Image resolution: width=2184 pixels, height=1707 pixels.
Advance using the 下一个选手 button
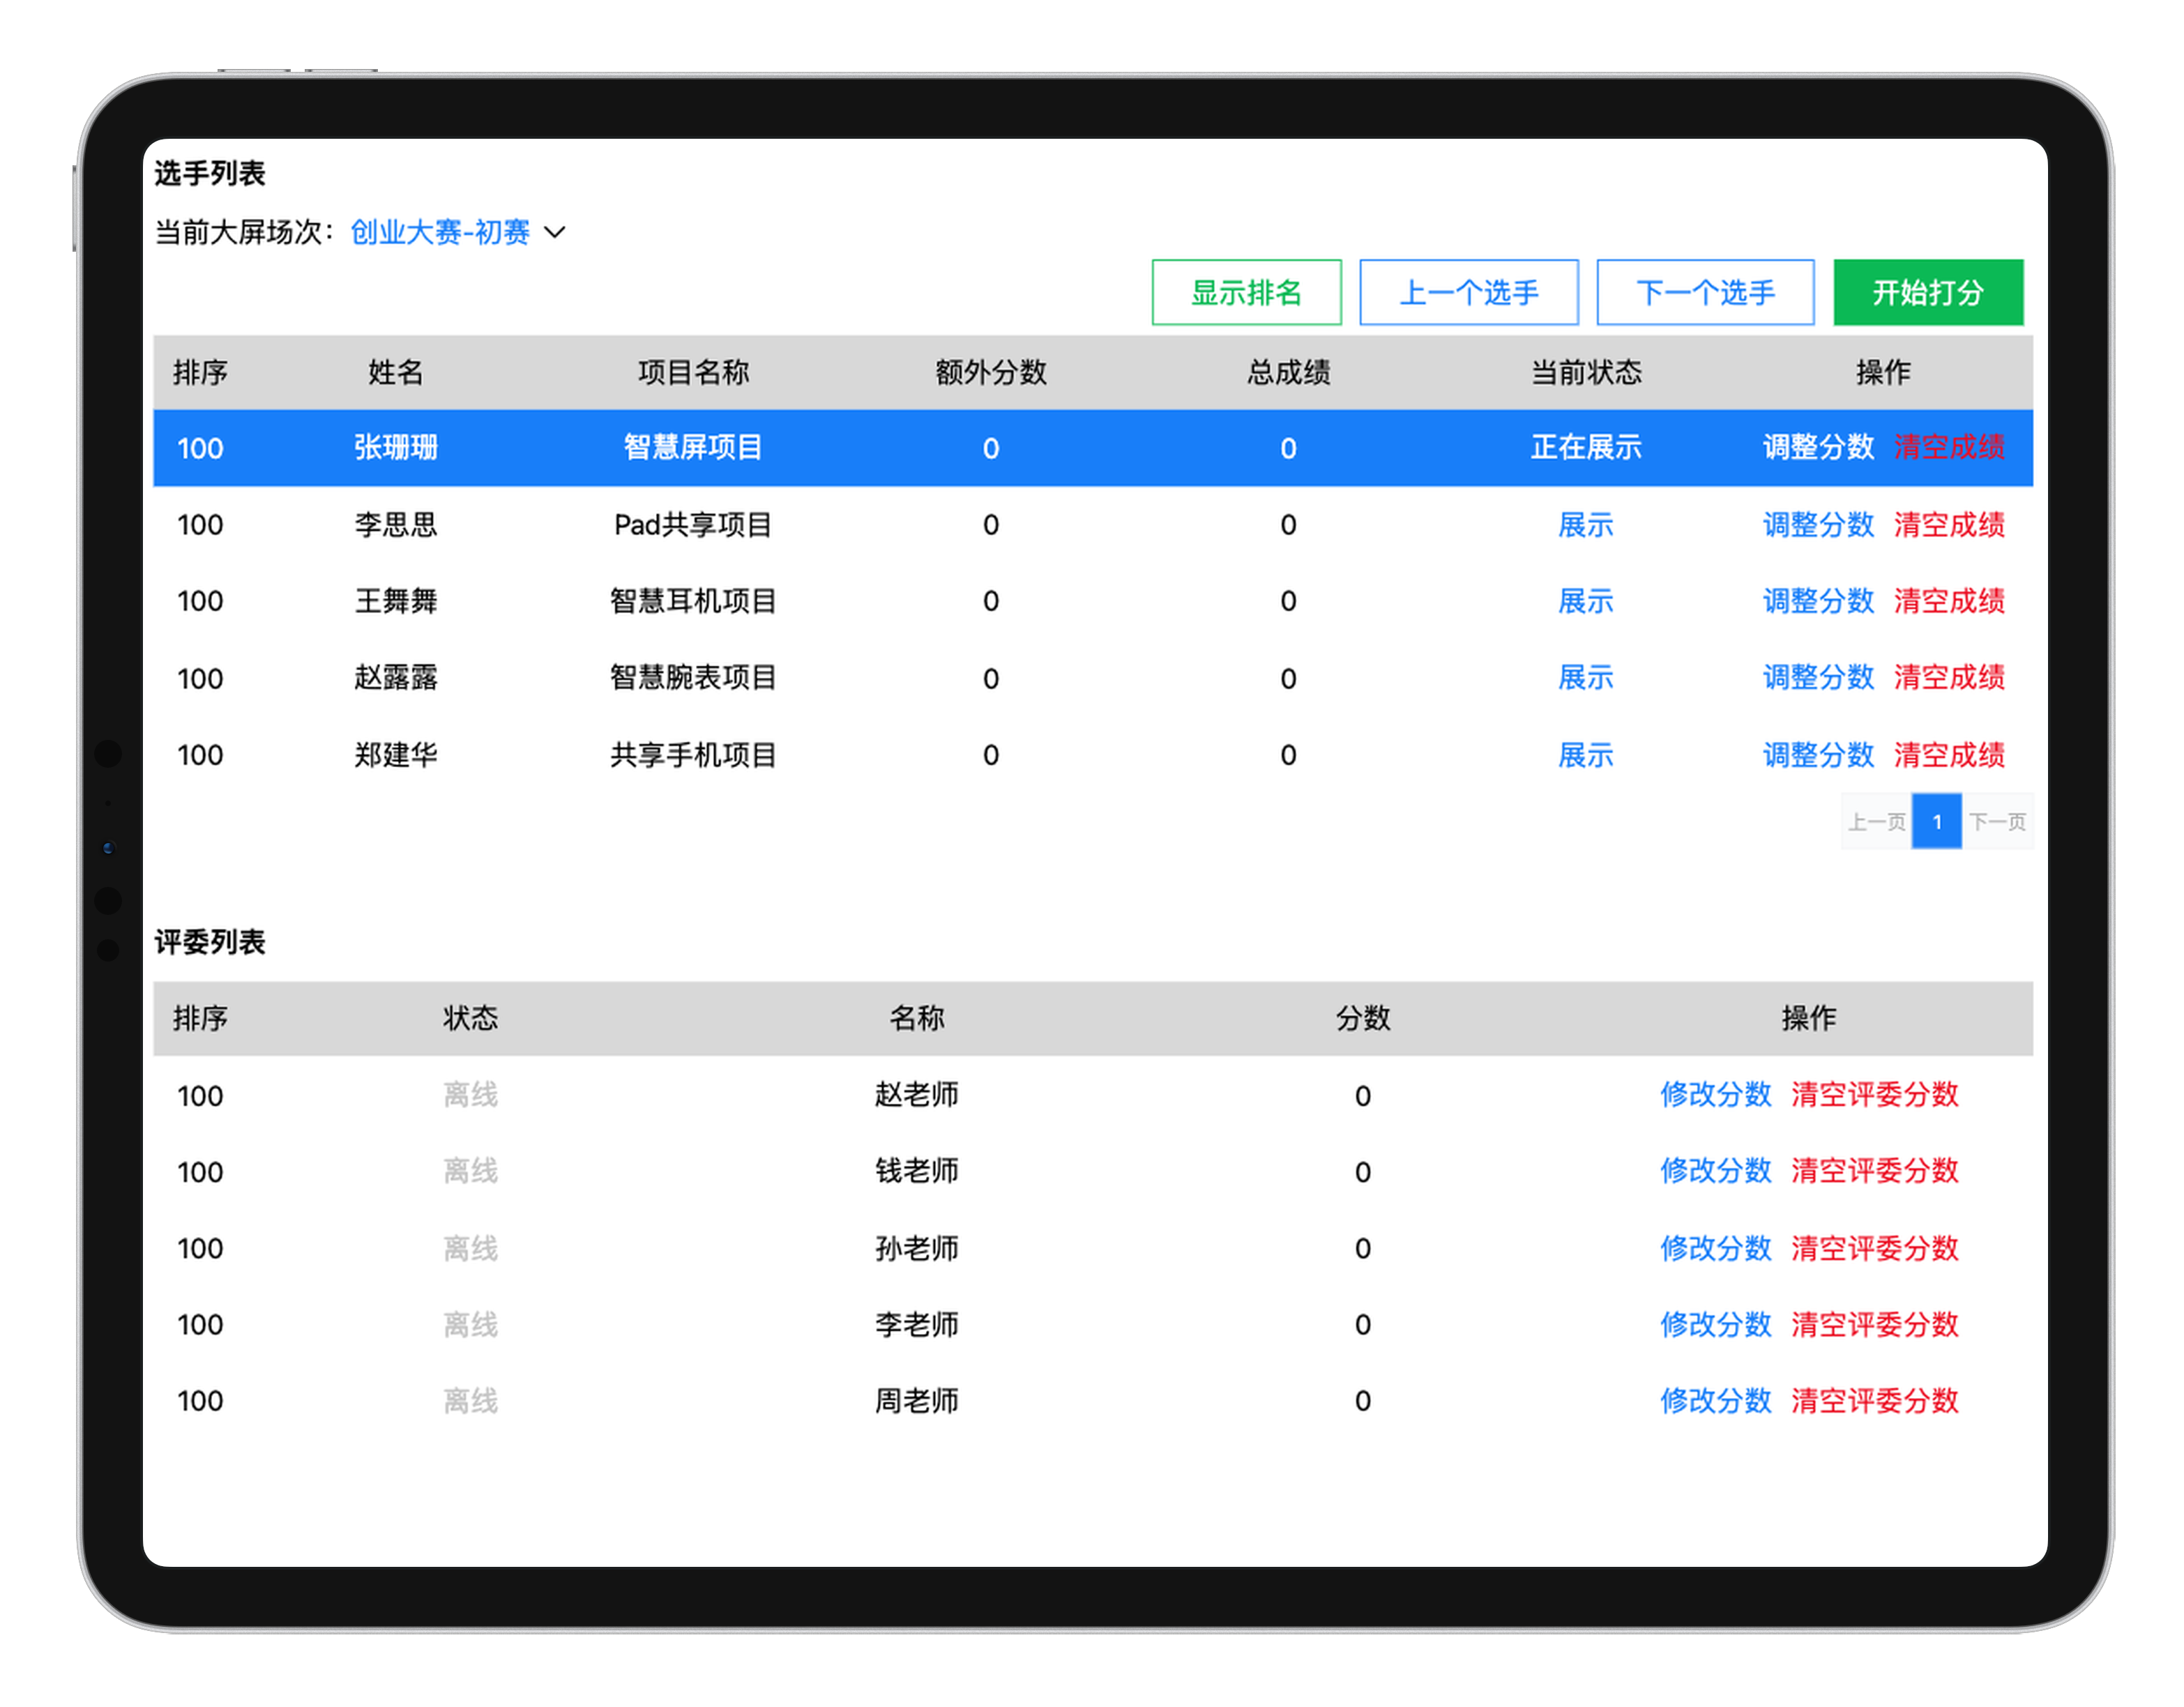(1705, 293)
